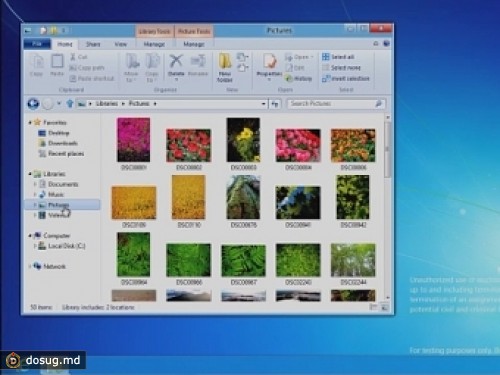
Task: Select the DSC00803 yellow flower thumbnail
Action: [243, 140]
